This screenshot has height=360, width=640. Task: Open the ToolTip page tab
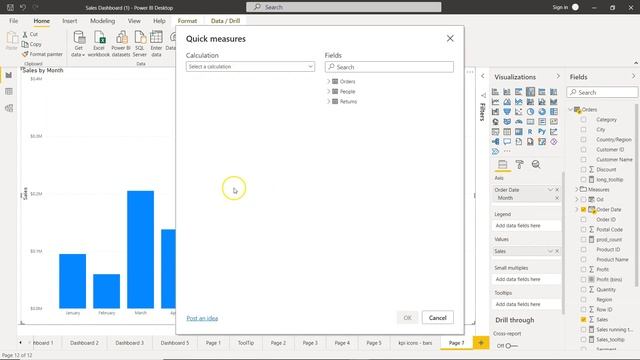pyautogui.click(x=246, y=343)
